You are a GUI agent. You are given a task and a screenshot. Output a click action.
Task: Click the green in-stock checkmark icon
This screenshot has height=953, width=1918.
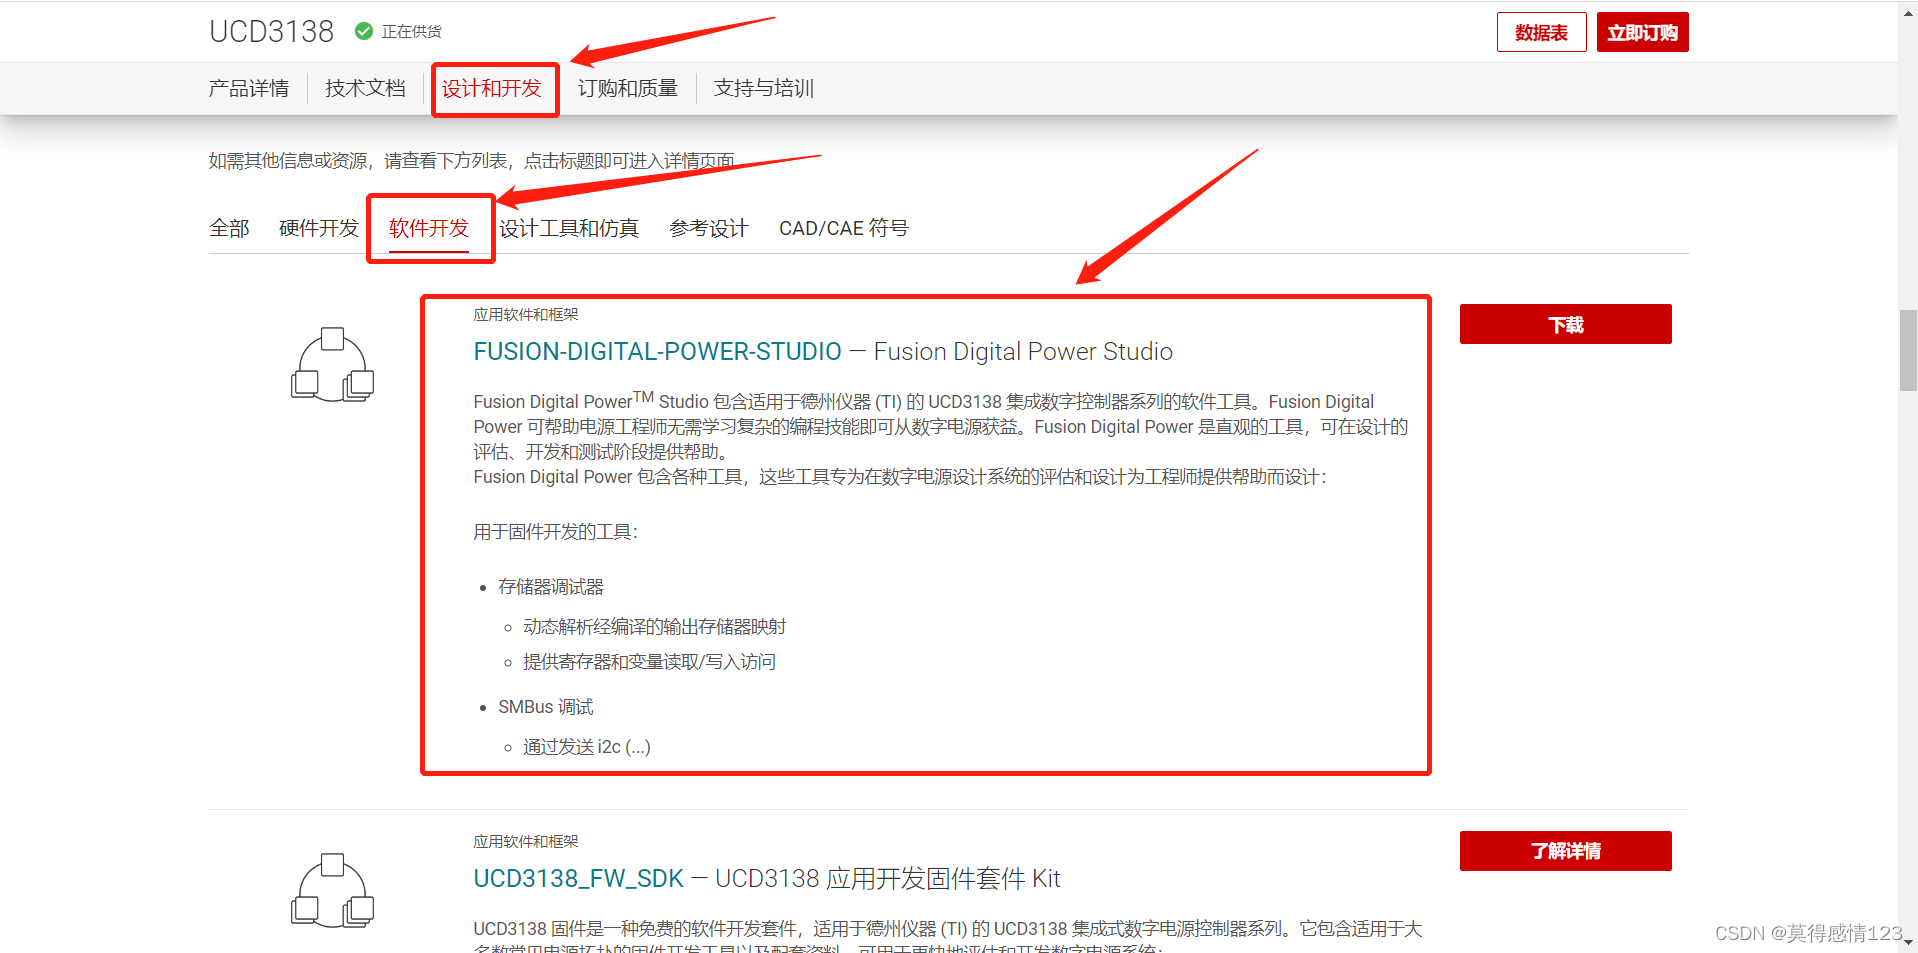[x=364, y=31]
